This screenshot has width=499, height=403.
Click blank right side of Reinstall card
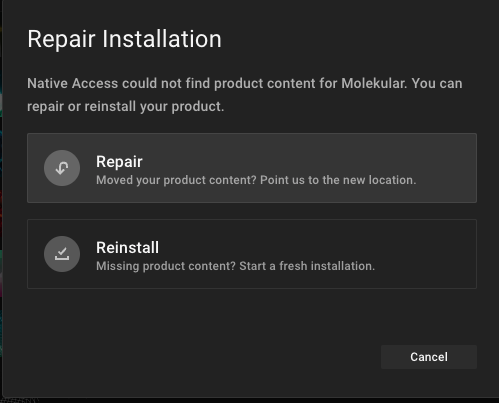427,254
